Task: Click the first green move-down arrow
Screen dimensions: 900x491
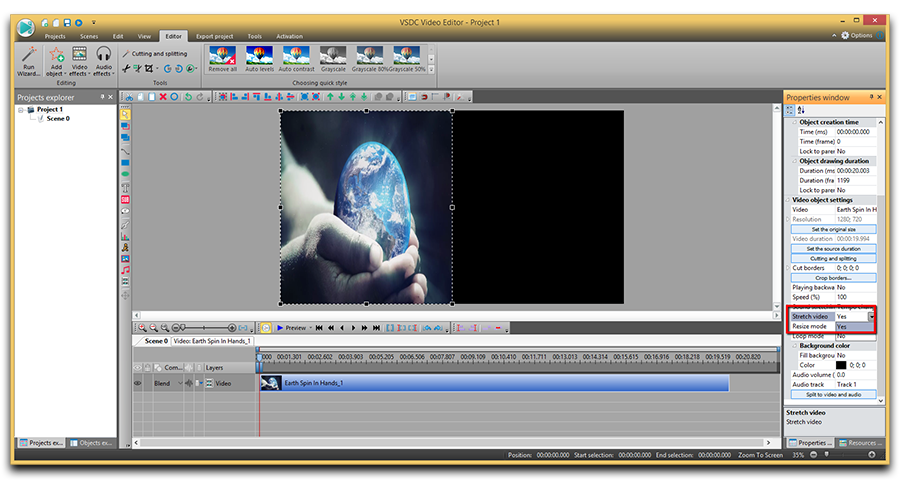Action: click(x=342, y=97)
